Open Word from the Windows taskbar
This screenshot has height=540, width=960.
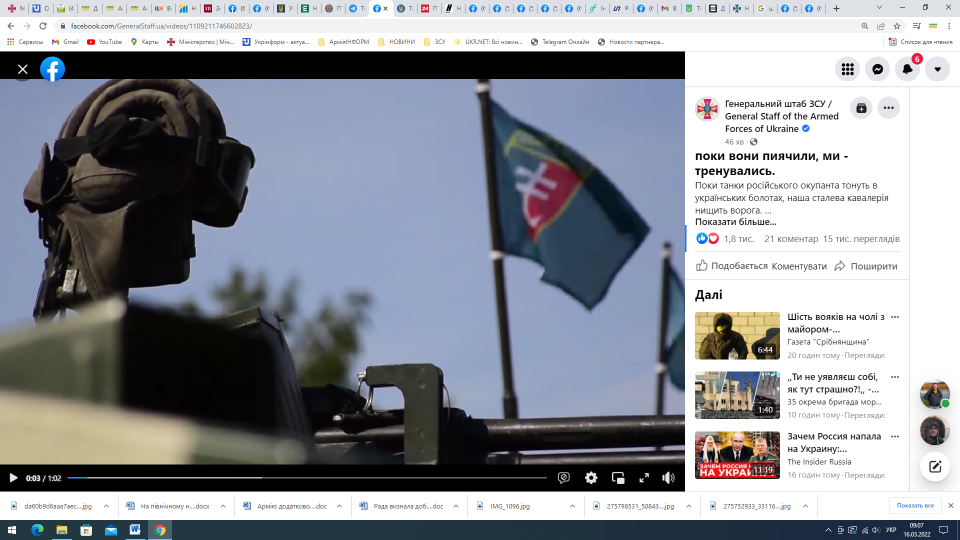click(135, 529)
